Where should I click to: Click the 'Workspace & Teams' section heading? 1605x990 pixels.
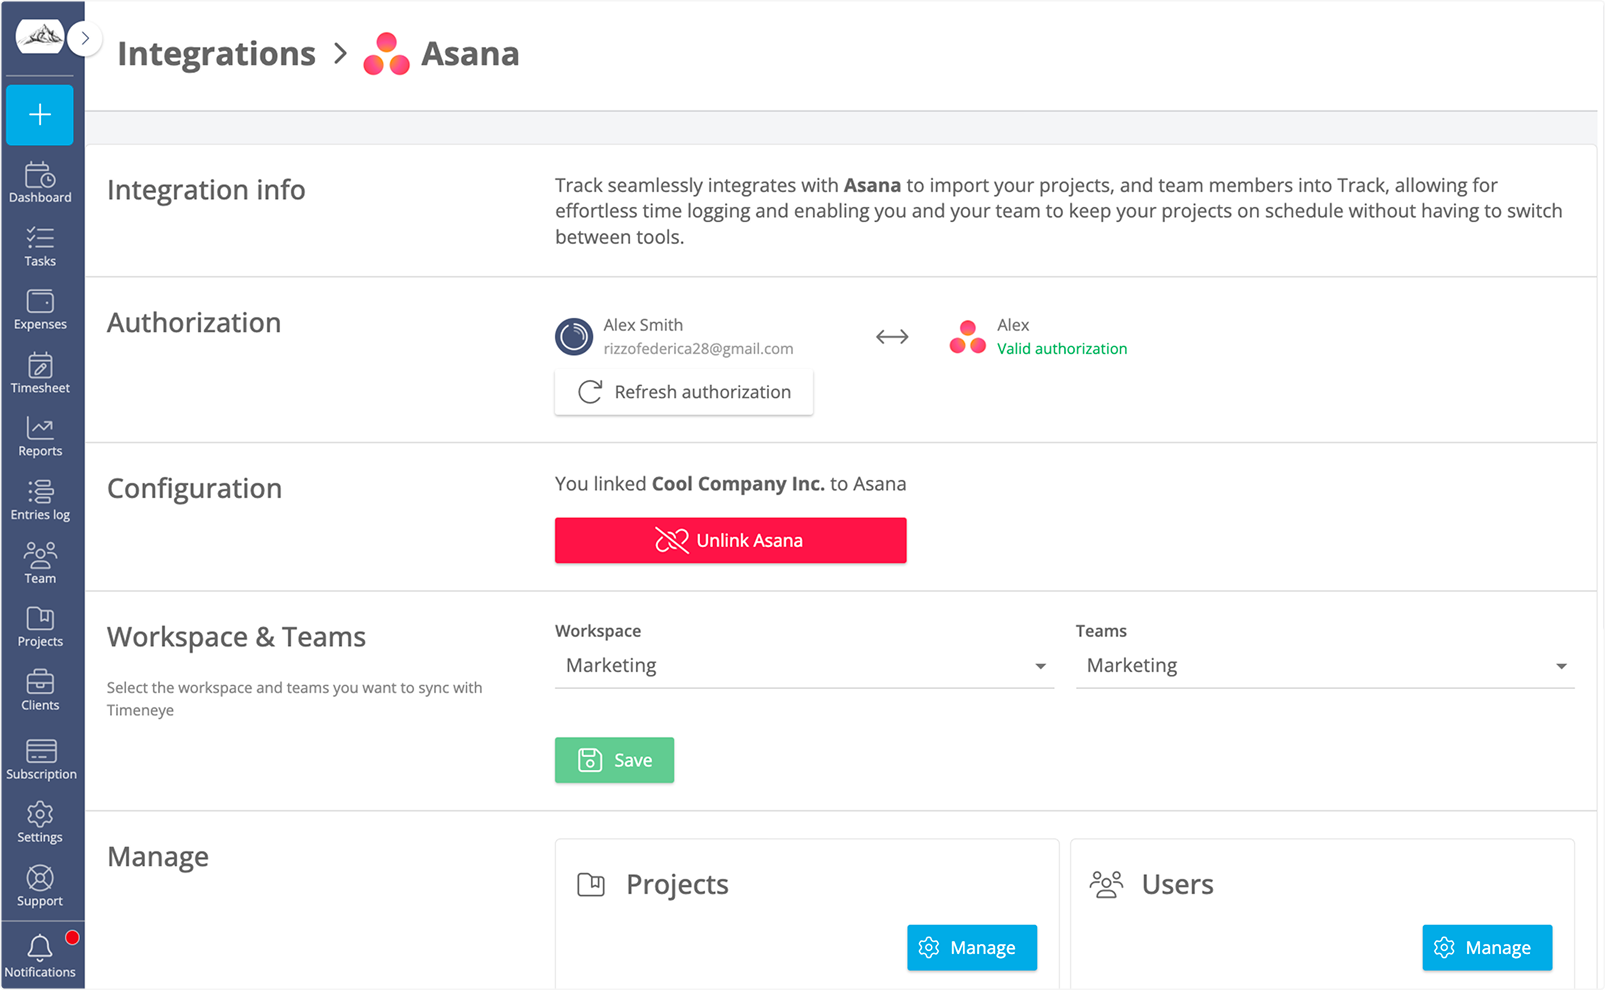pyautogui.click(x=236, y=637)
